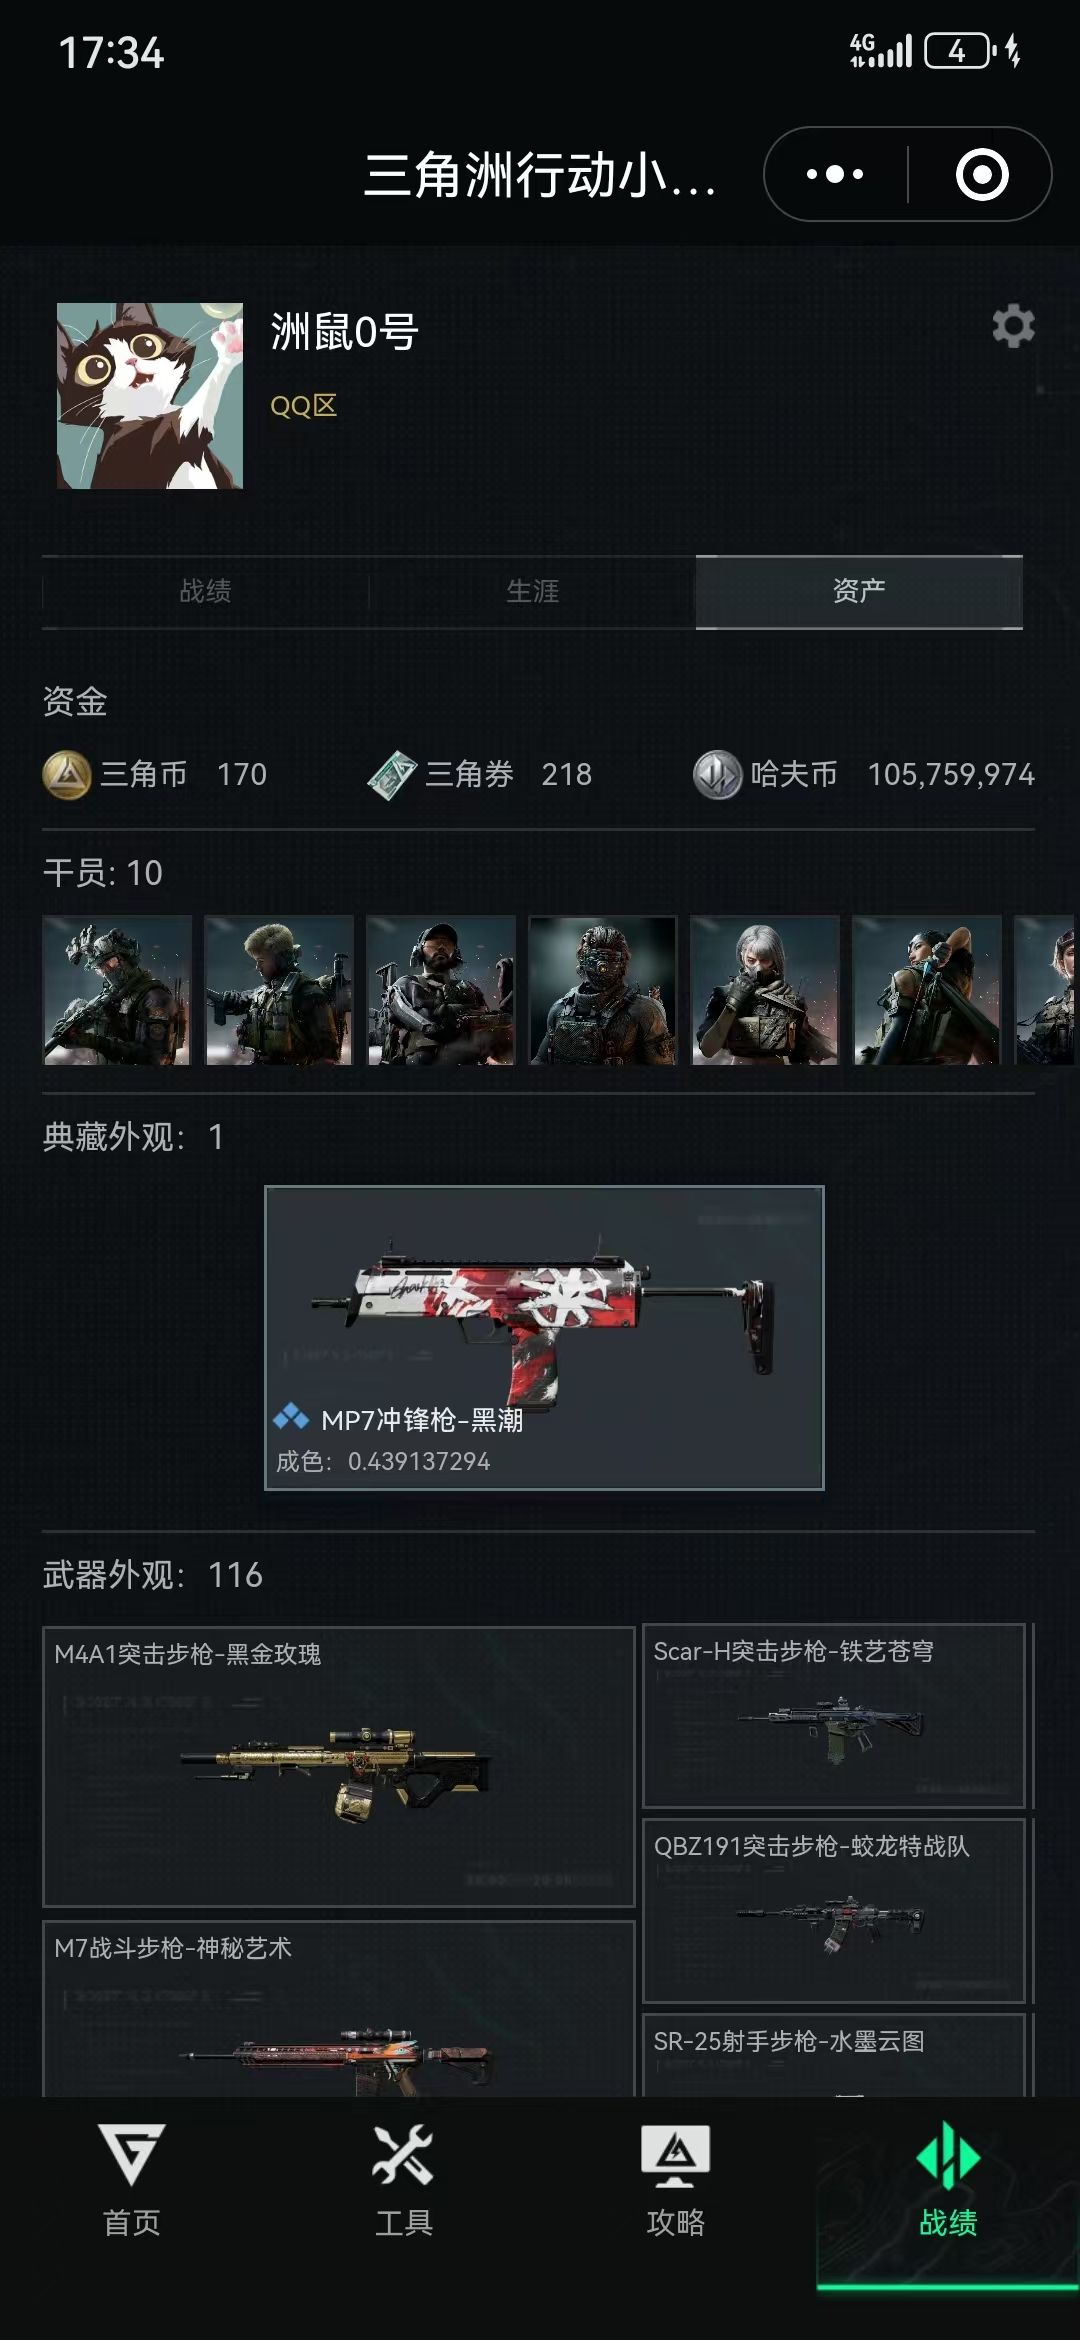Open the Scar-H突击步枪-铁艺苍穹 skin card

[x=834, y=1715]
